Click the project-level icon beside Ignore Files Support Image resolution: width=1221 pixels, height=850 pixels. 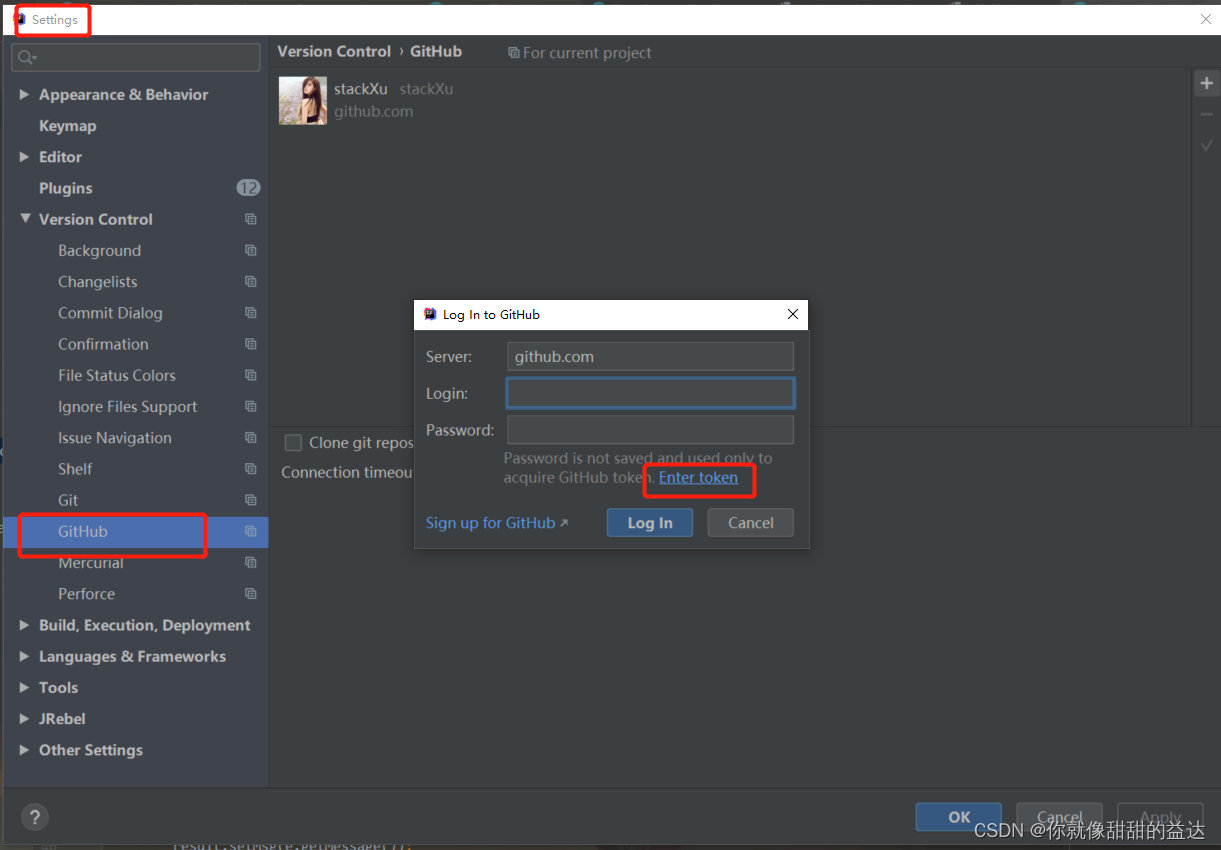(251, 407)
